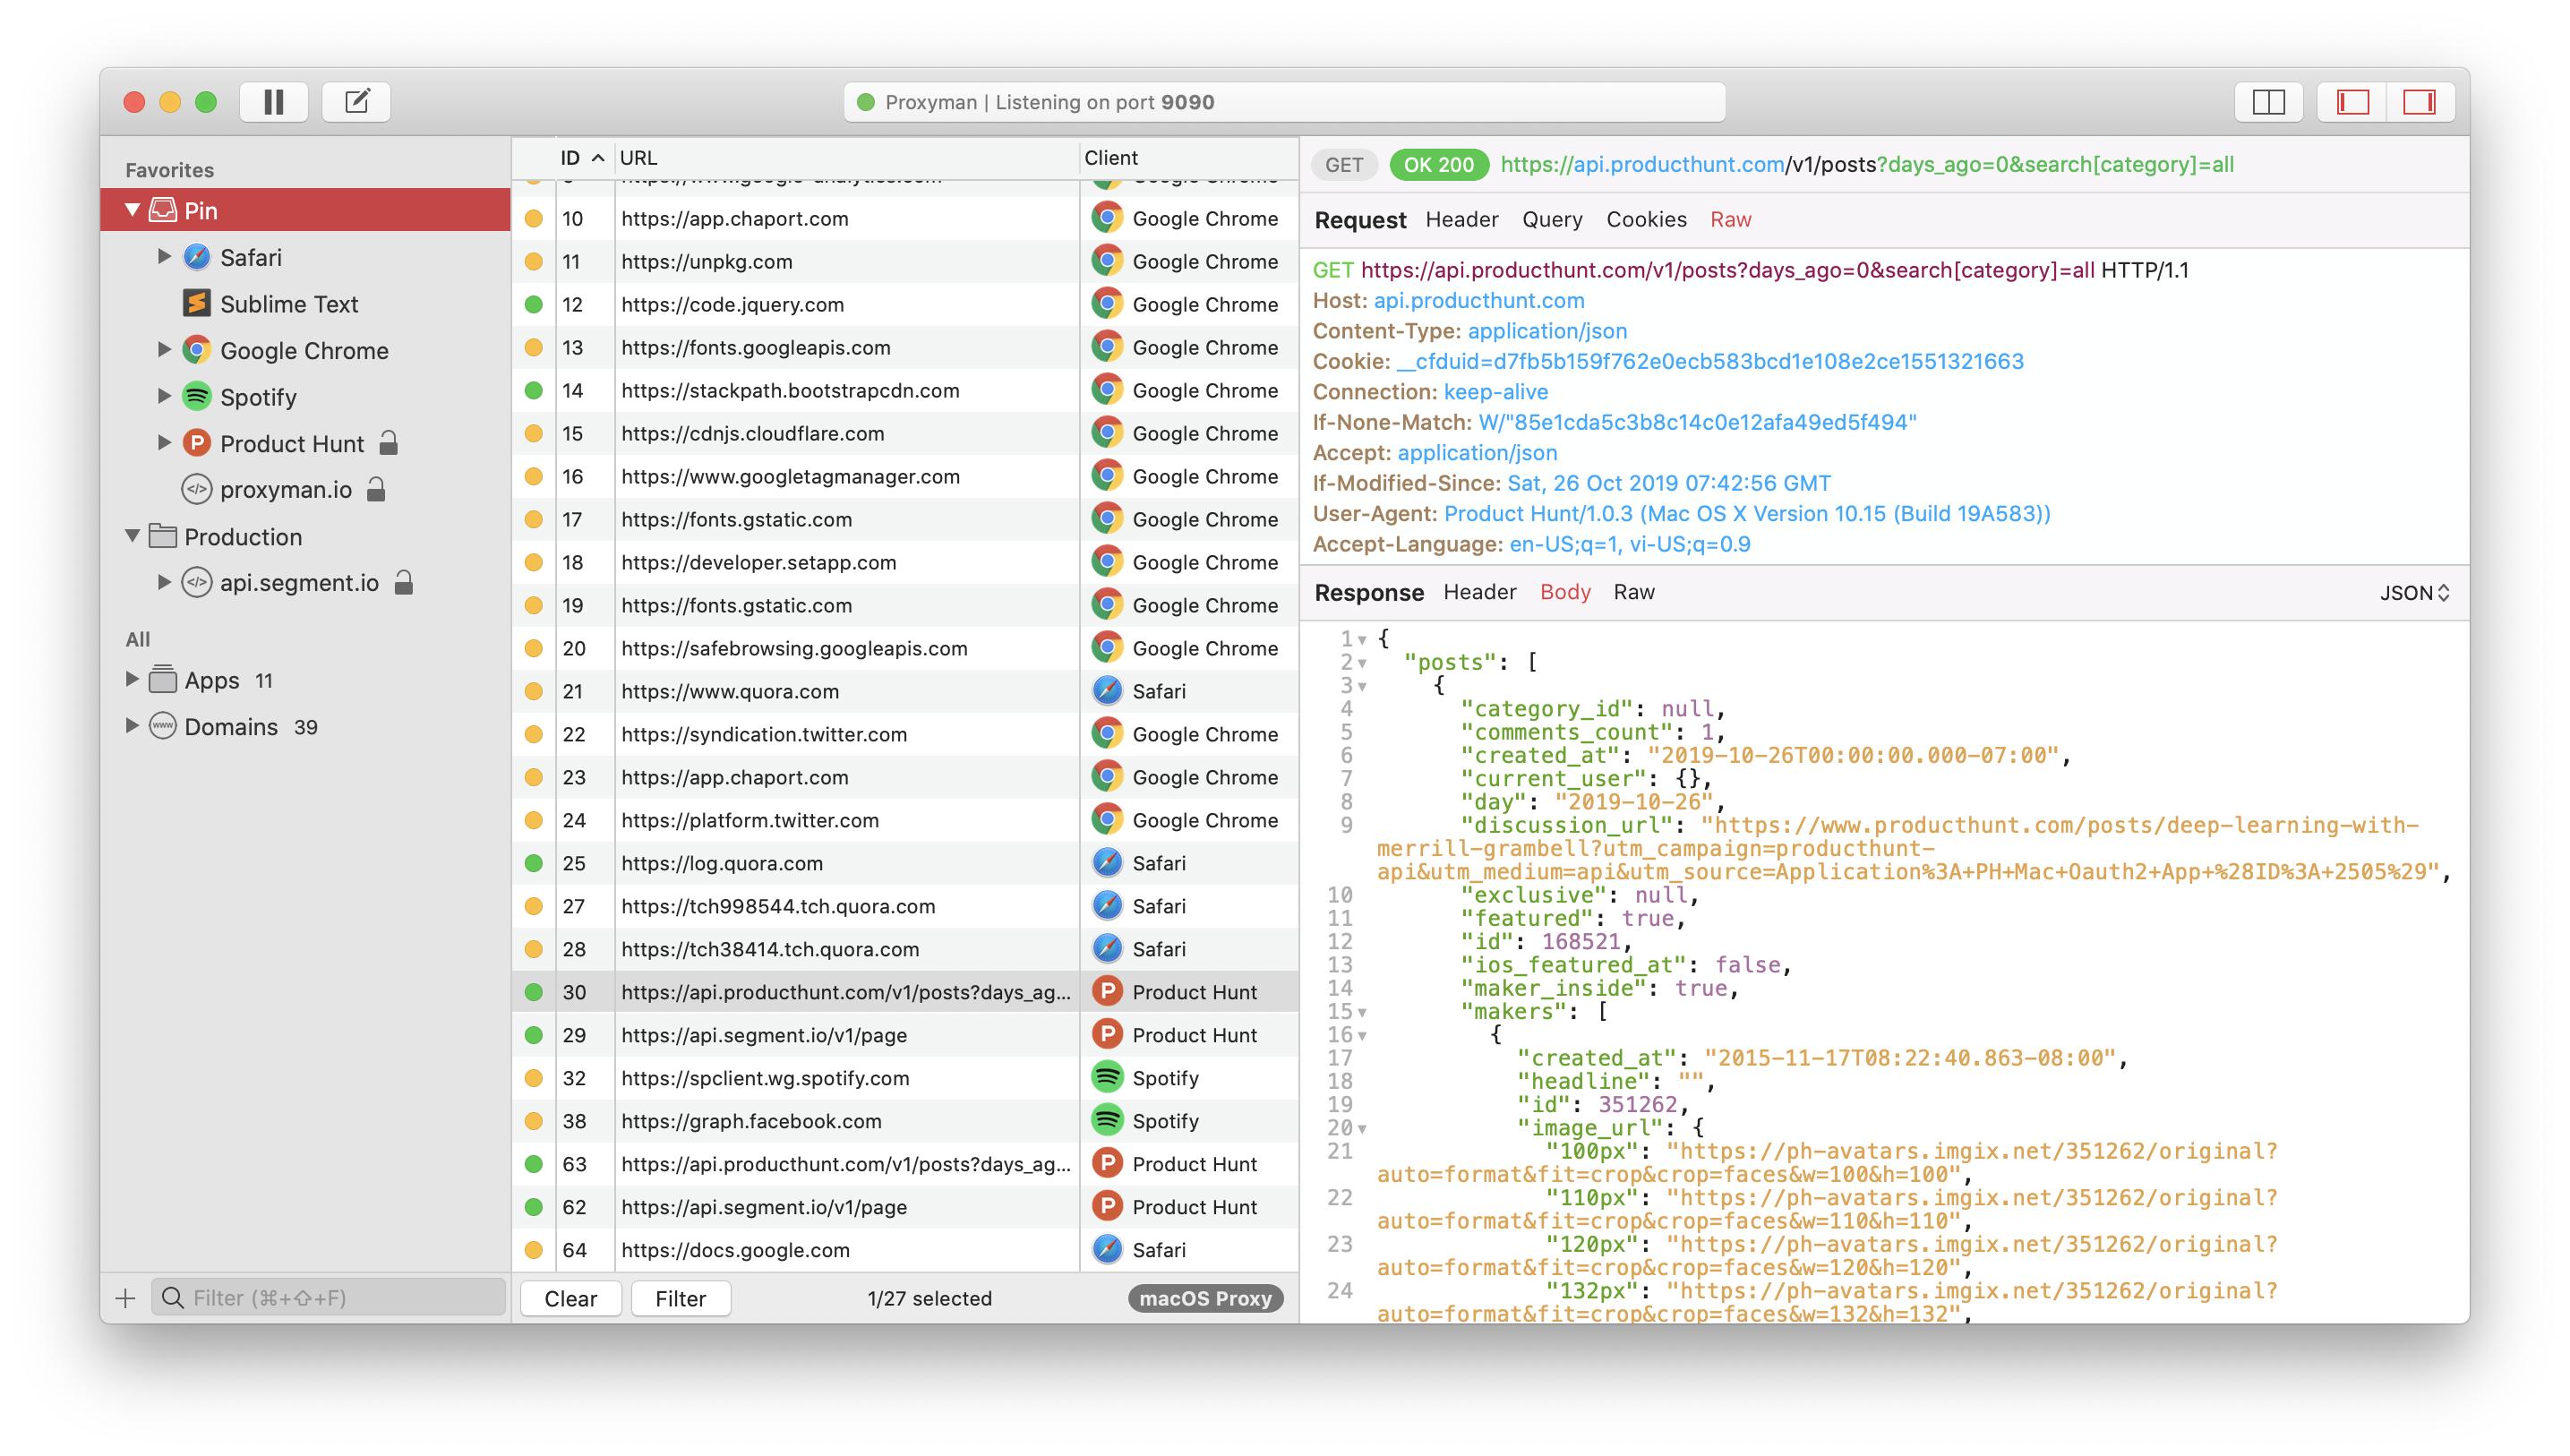The image size is (2570, 1456).
Task: Toggle the macOS Proxy badge
Action: coord(1205,1298)
